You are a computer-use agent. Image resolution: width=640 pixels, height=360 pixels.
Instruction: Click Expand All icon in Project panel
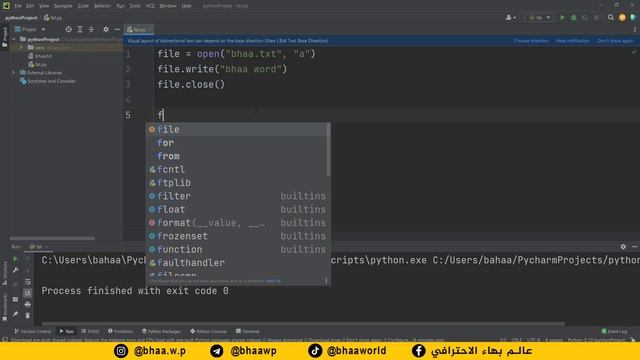pos(80,29)
